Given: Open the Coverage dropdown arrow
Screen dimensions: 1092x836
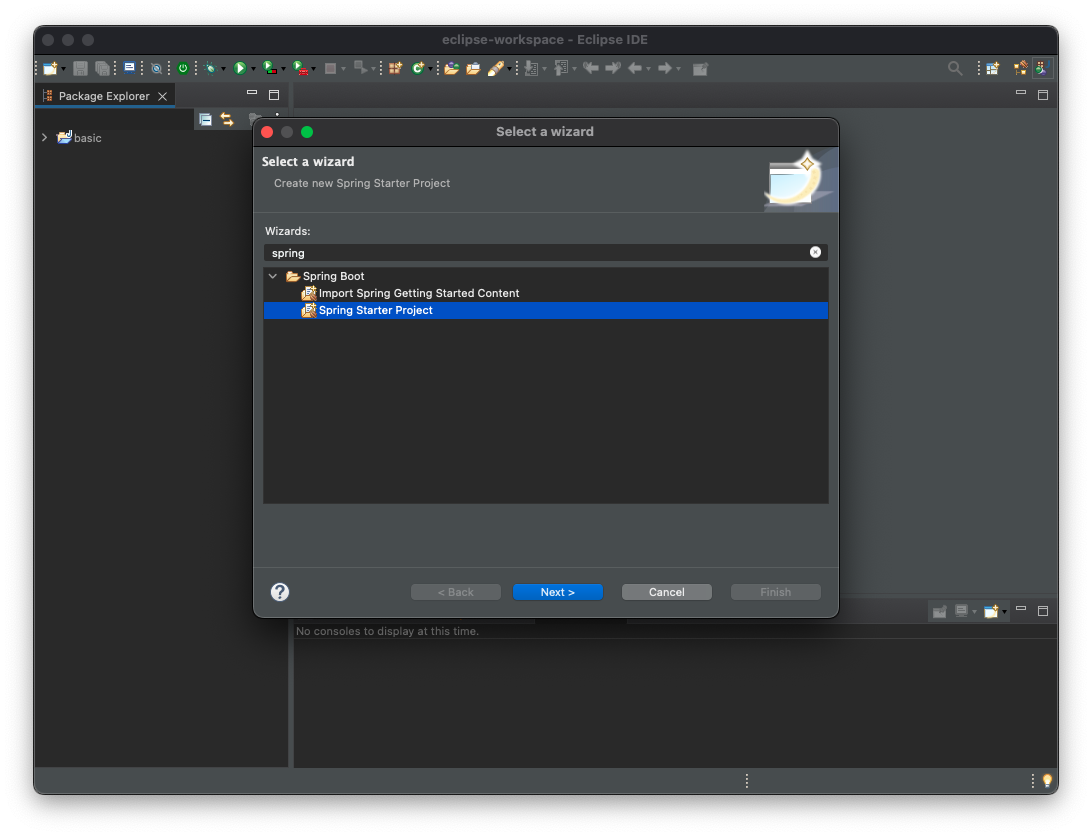Looking at the screenshot, I should (x=283, y=69).
